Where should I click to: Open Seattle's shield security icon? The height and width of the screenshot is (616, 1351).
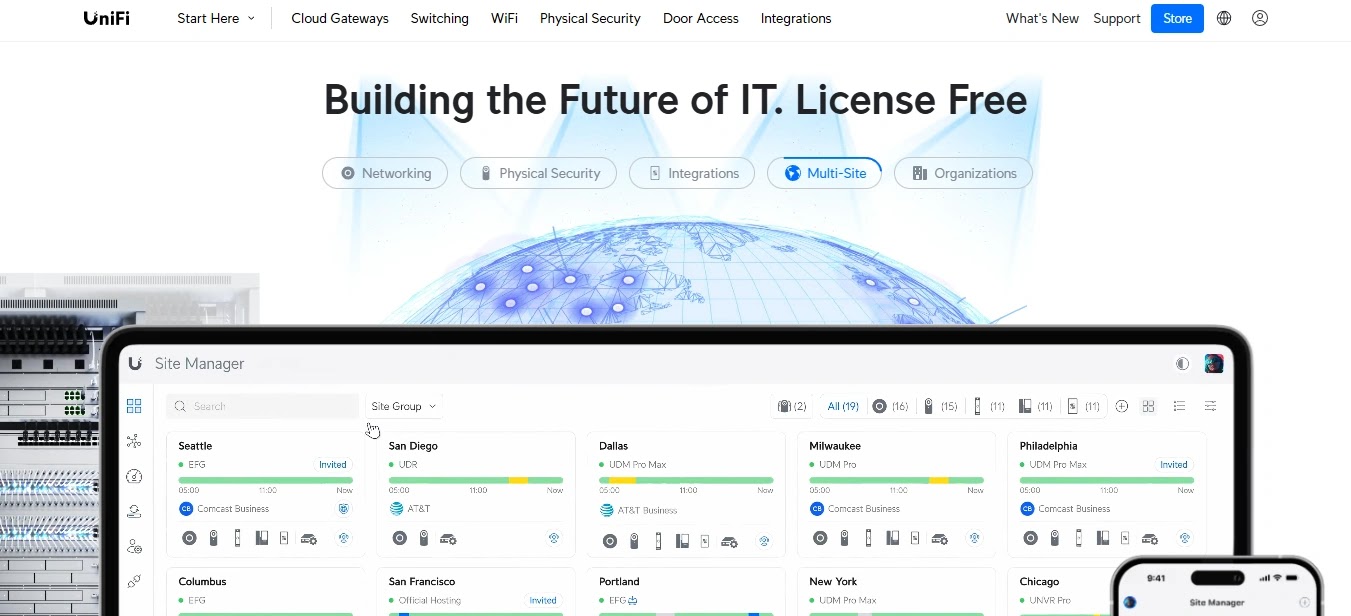coord(344,509)
